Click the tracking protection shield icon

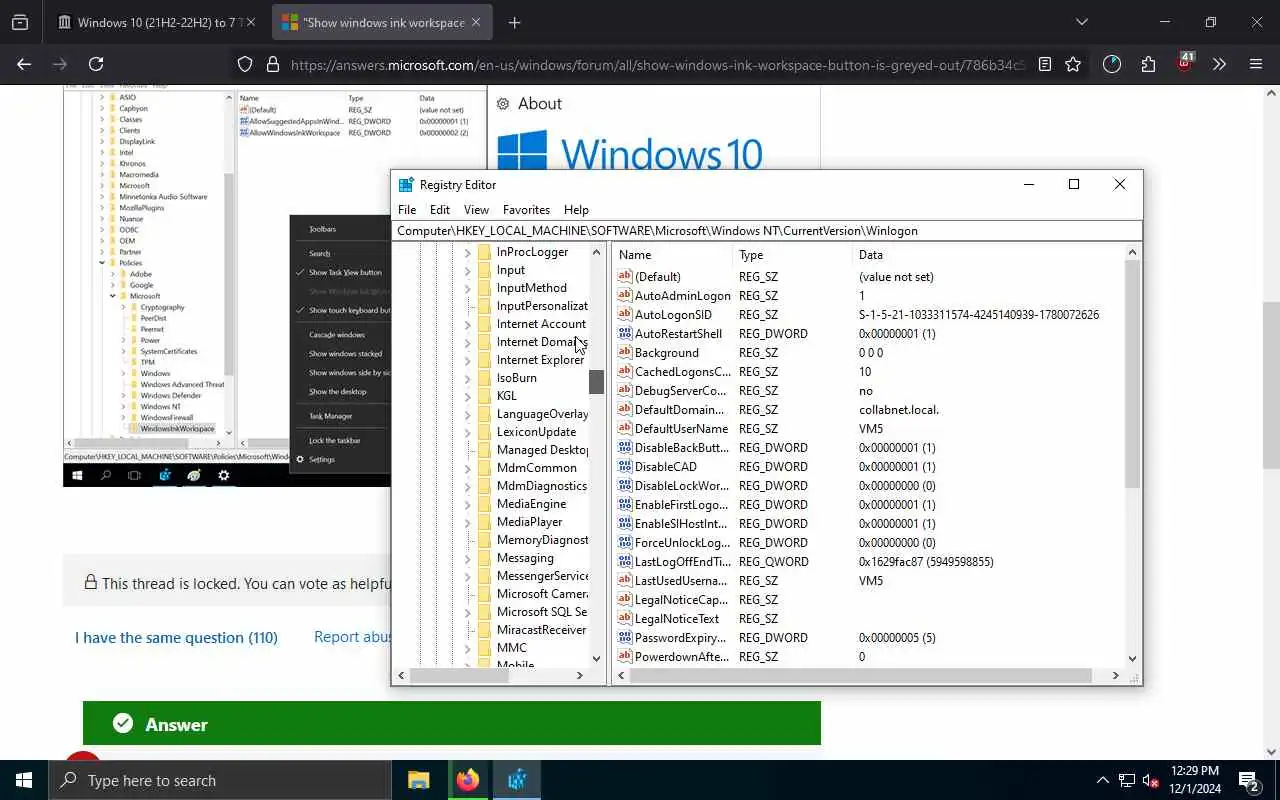245,65
